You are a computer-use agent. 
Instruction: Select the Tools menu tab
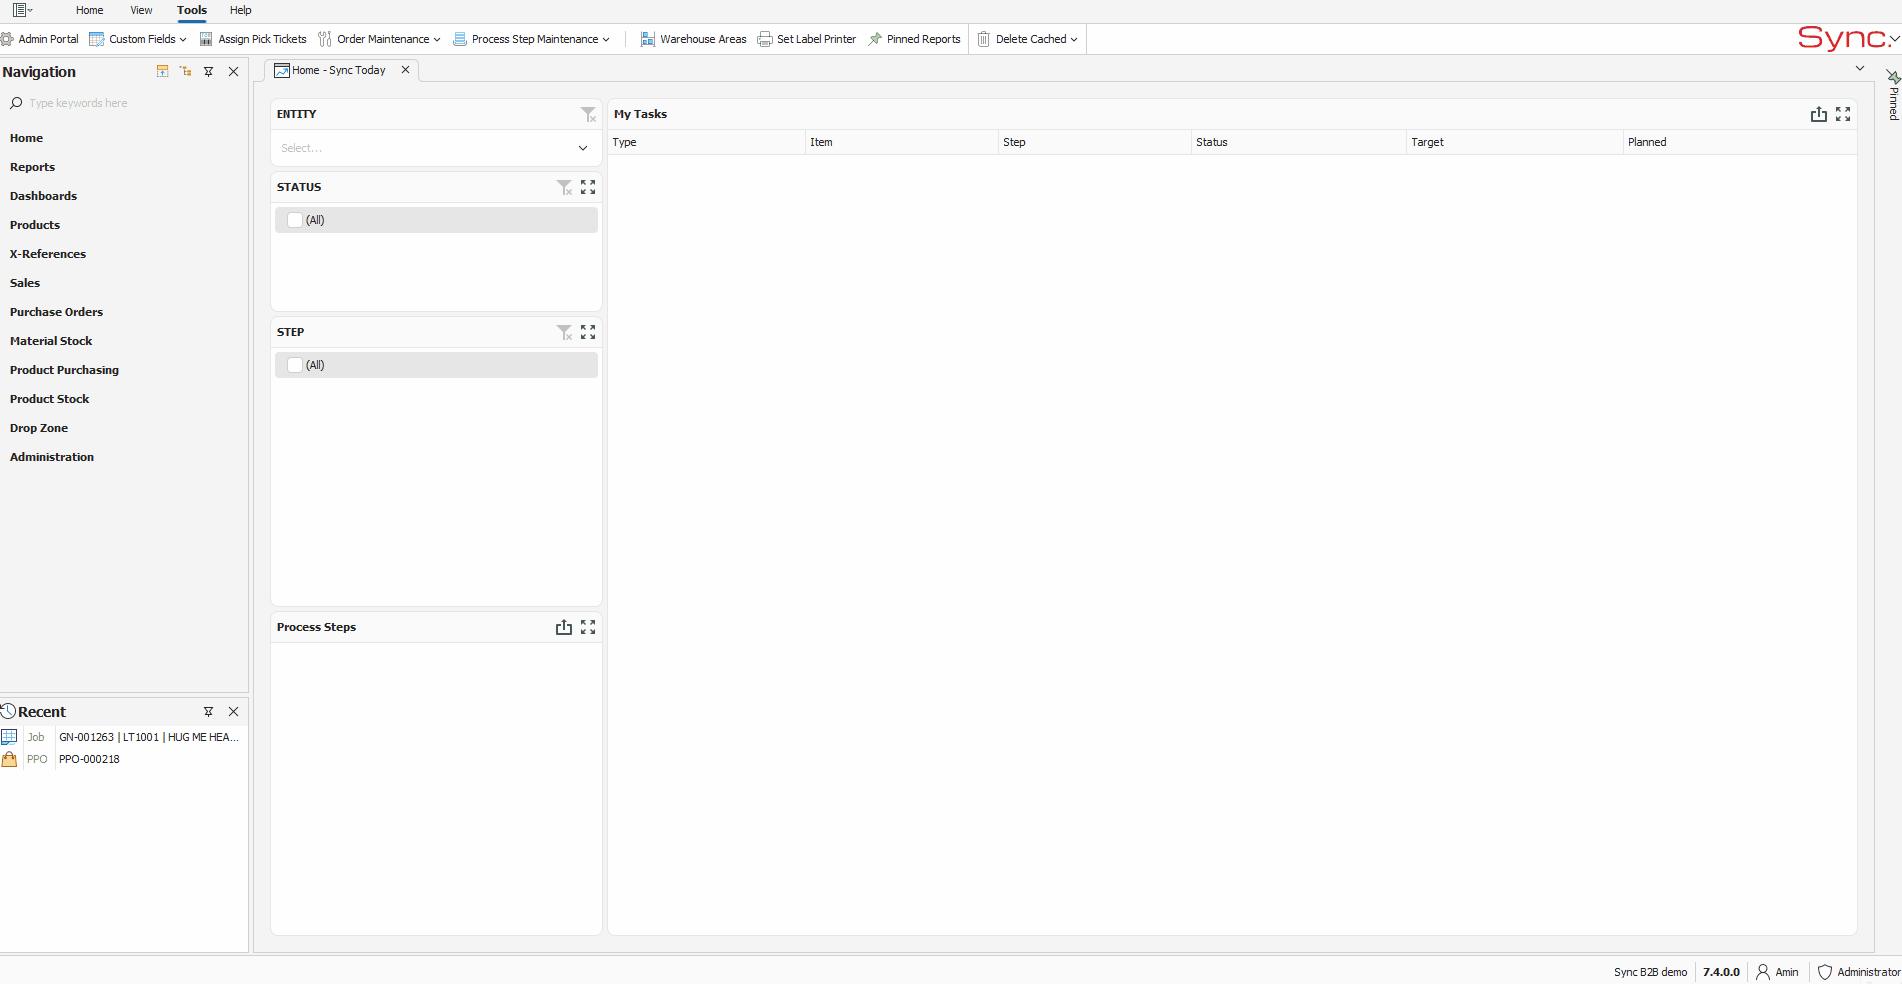(x=192, y=10)
